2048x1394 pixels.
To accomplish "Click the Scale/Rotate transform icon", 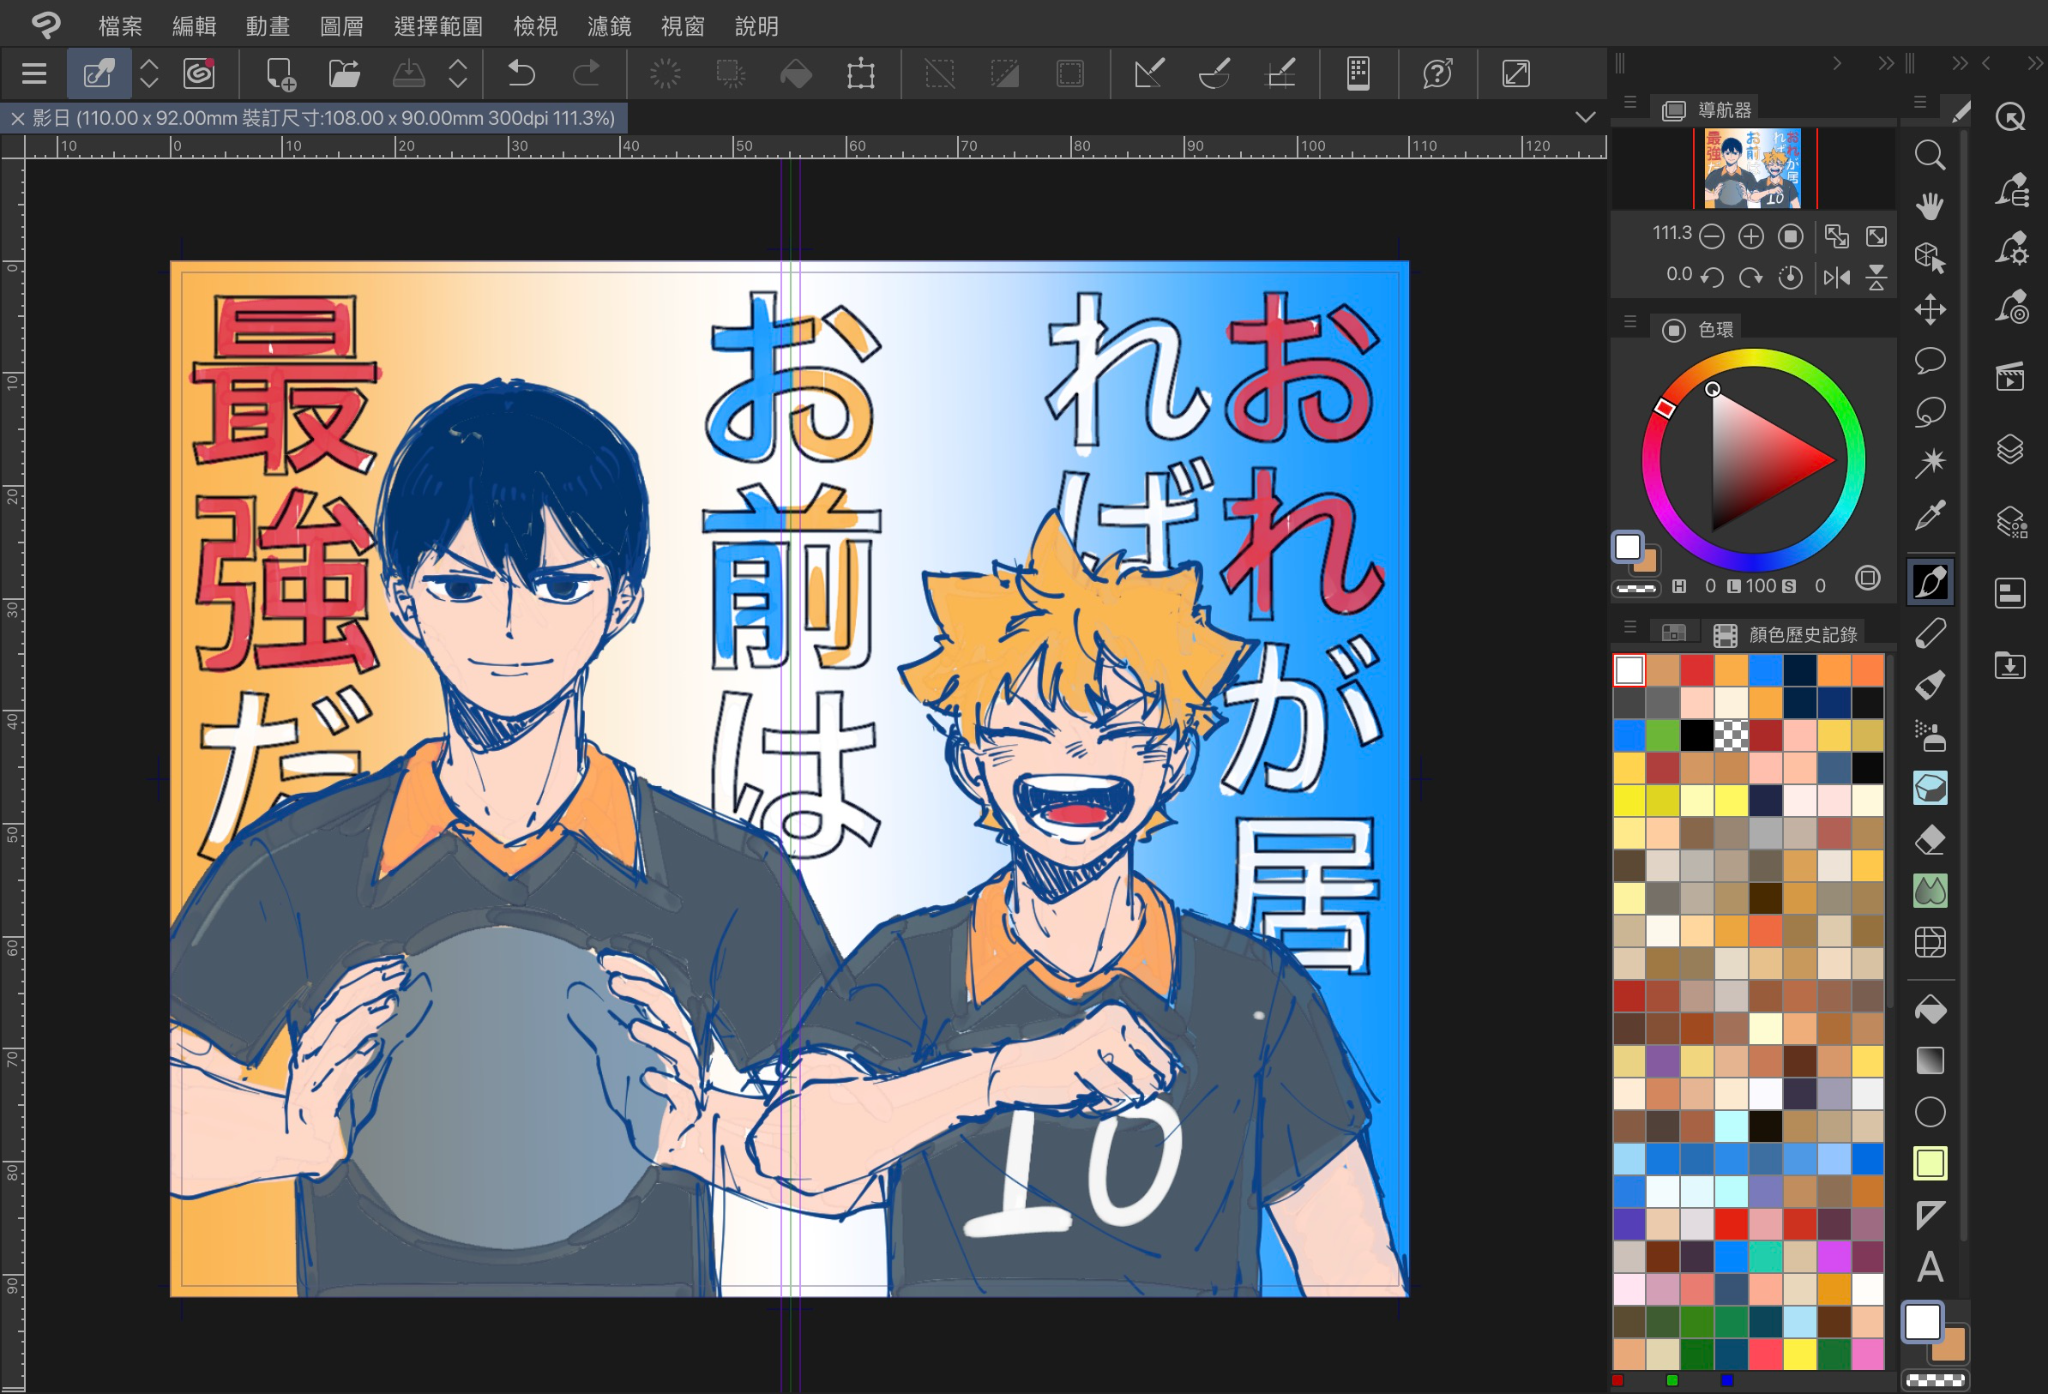I will [860, 74].
